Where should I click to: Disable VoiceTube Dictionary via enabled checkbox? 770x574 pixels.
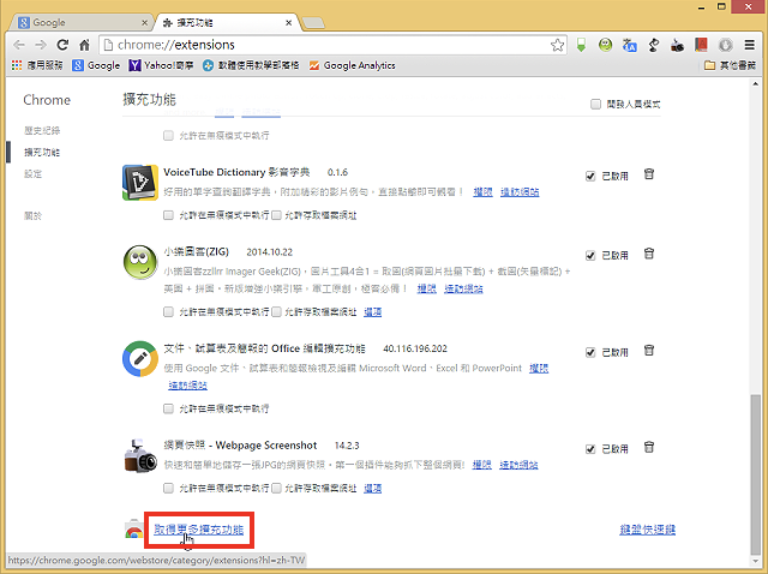click(x=590, y=176)
